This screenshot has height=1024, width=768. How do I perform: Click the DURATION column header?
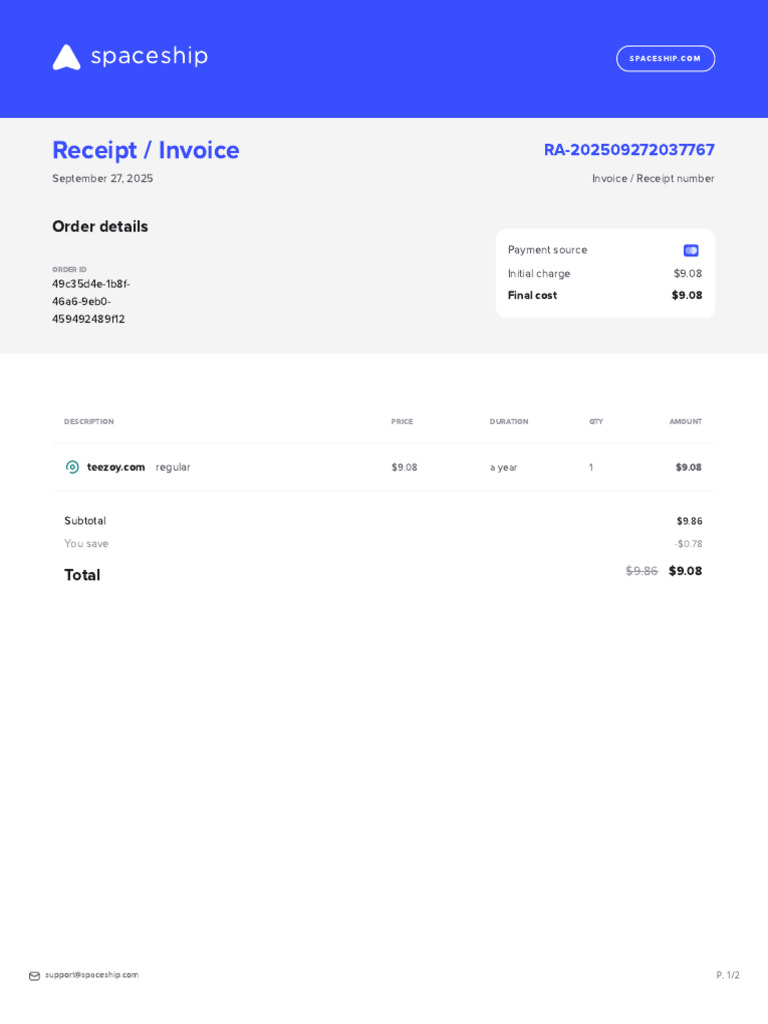(x=509, y=421)
